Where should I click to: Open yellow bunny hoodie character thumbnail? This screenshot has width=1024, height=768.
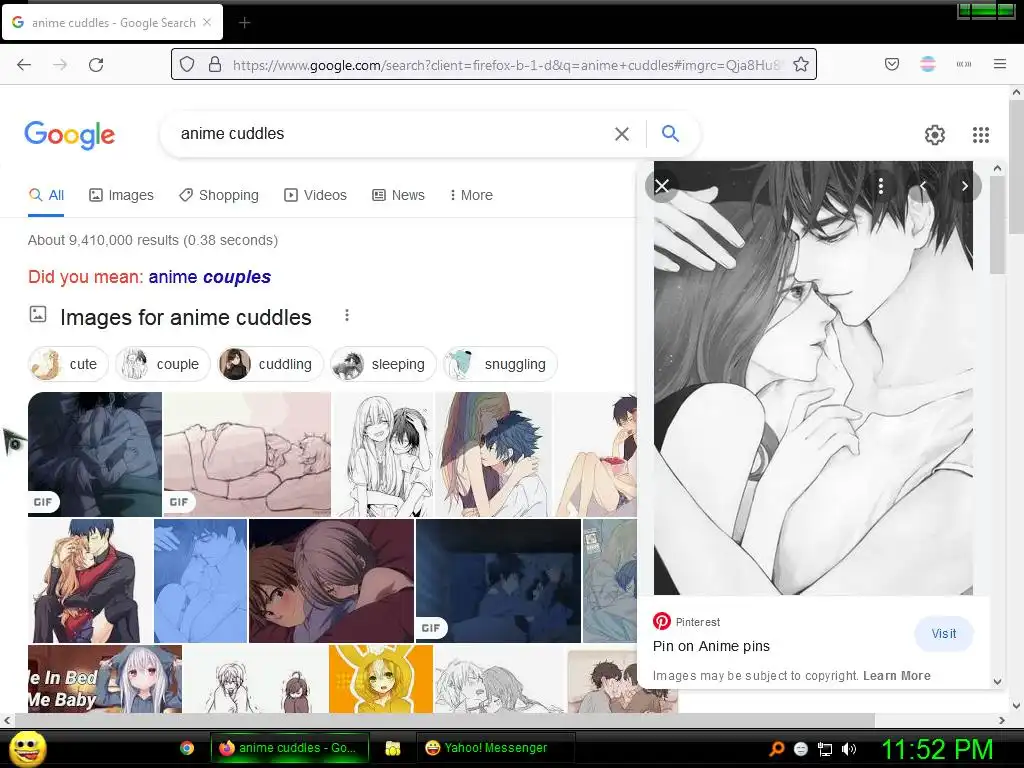click(381, 679)
